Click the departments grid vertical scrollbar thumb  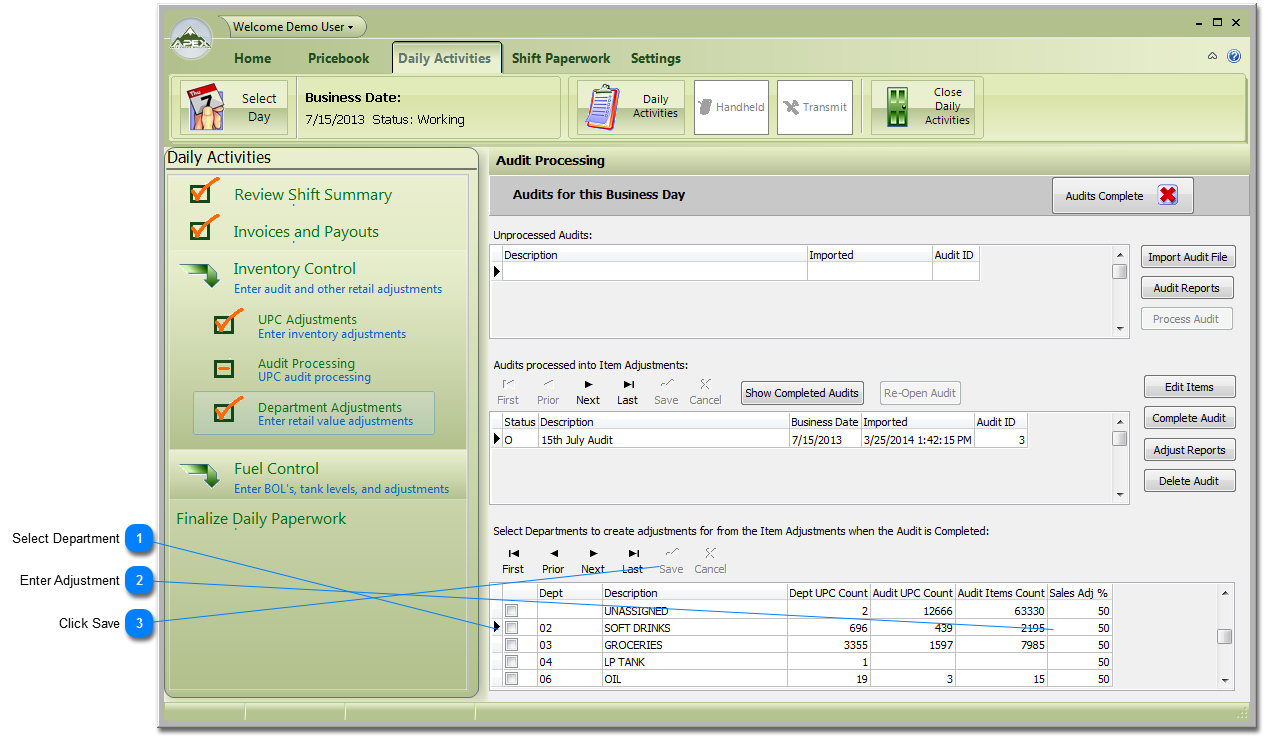pyautogui.click(x=1224, y=636)
